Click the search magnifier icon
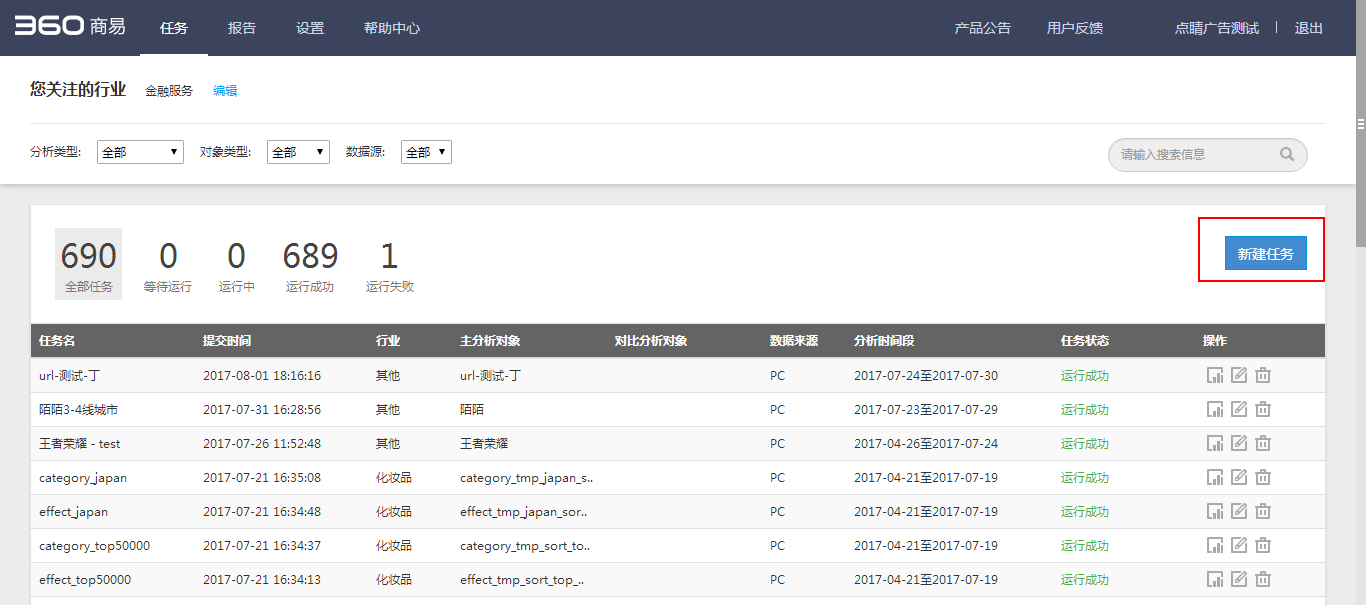1366x605 pixels. click(1286, 154)
